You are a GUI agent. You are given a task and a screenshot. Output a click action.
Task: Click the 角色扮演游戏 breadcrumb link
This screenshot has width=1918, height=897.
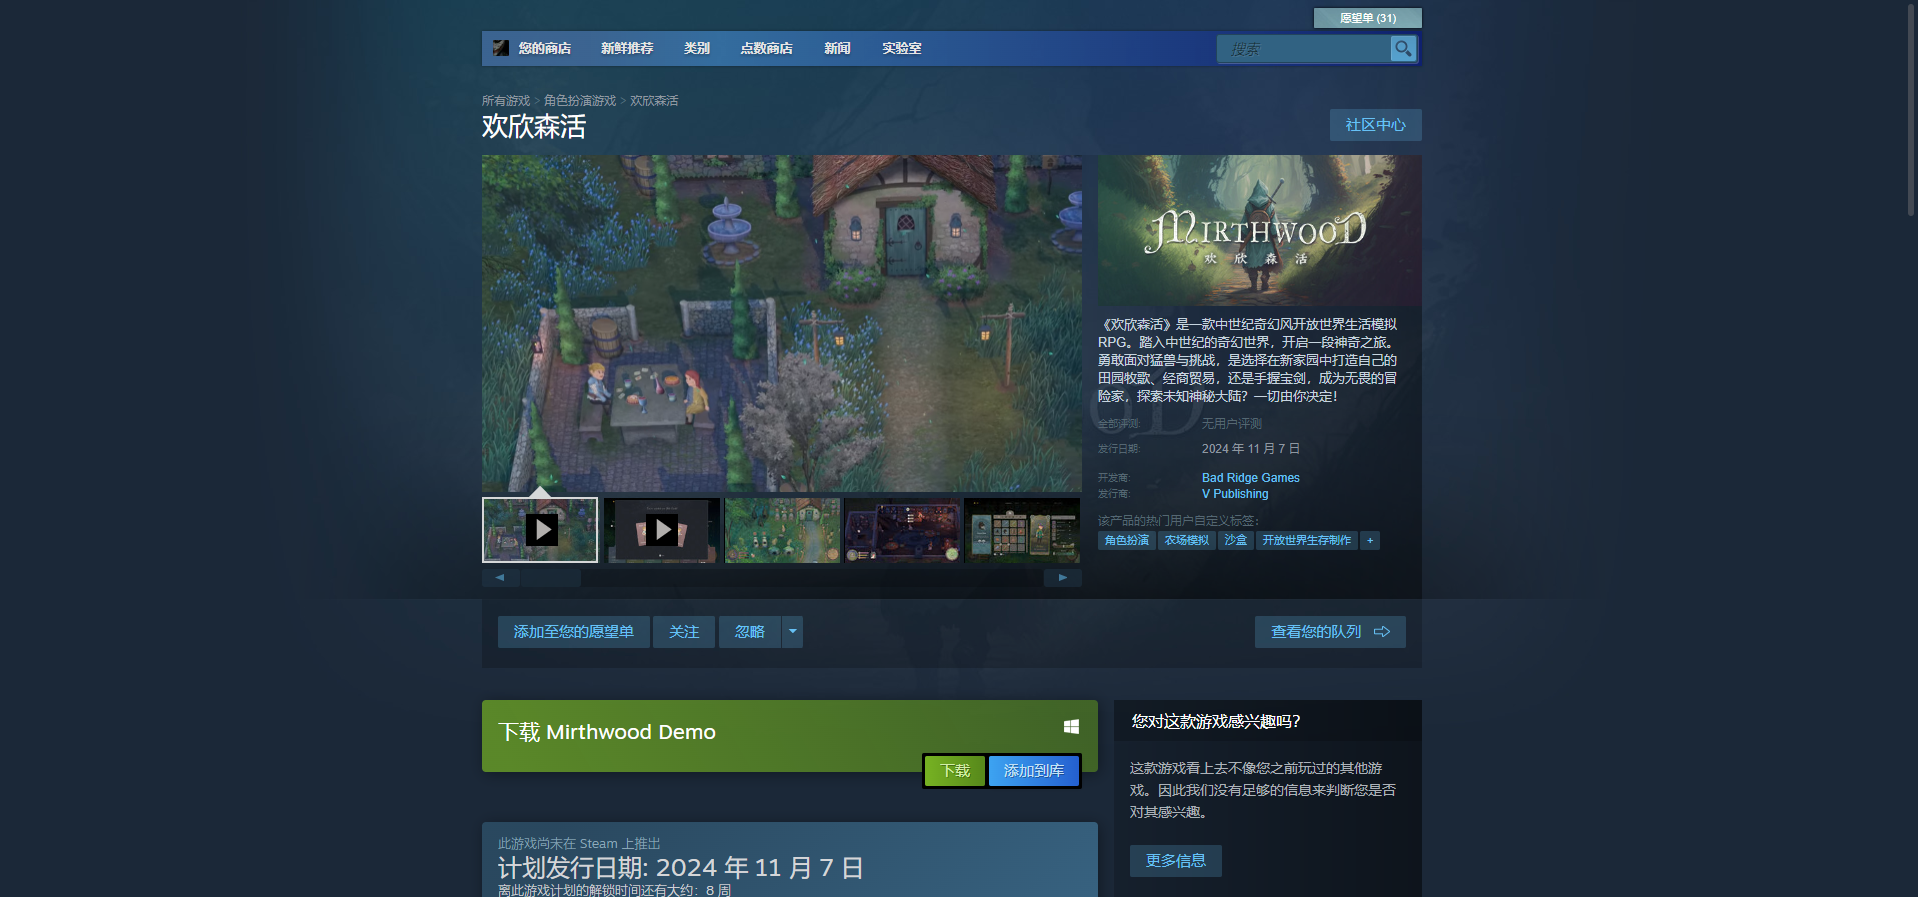click(x=580, y=101)
